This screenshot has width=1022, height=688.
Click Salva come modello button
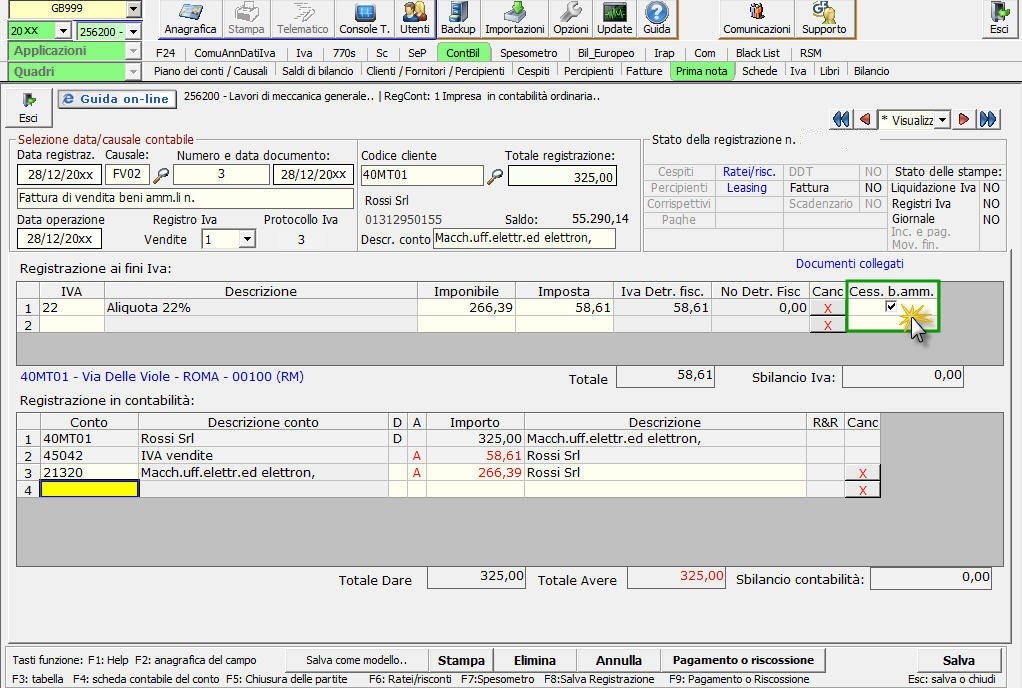(356, 660)
